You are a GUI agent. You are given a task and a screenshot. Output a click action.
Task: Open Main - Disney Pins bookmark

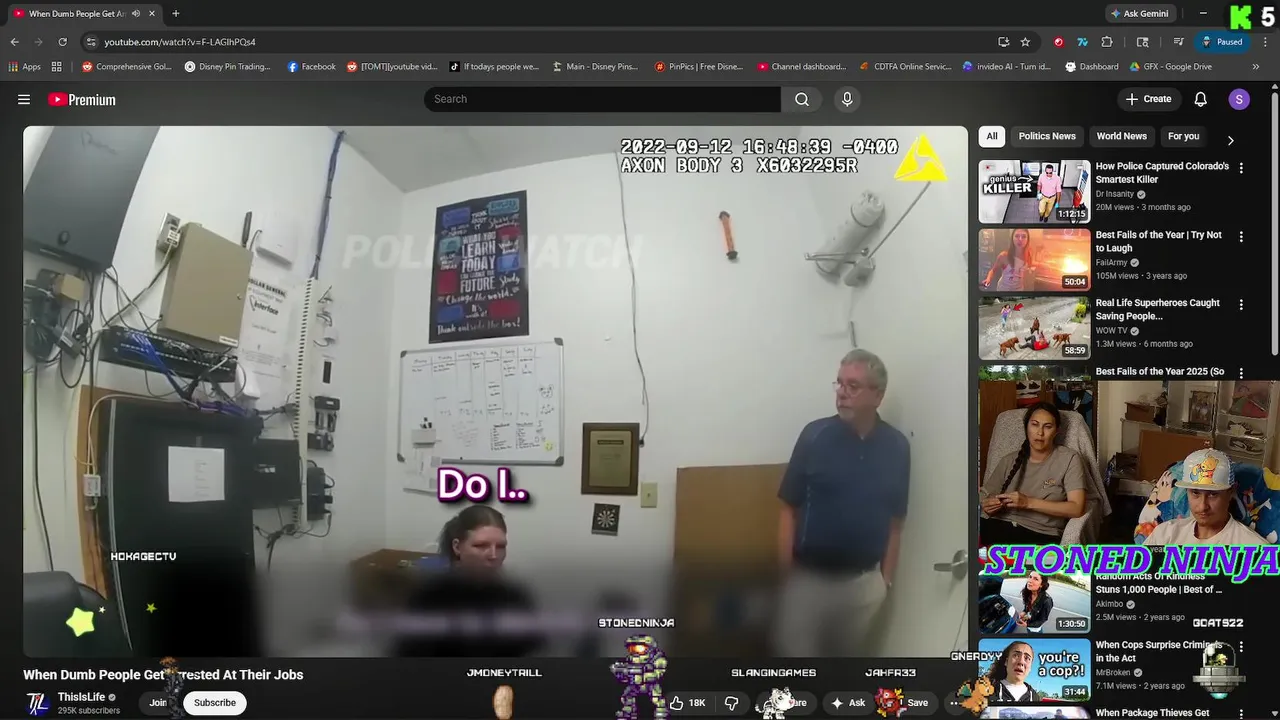pyautogui.click(x=595, y=67)
